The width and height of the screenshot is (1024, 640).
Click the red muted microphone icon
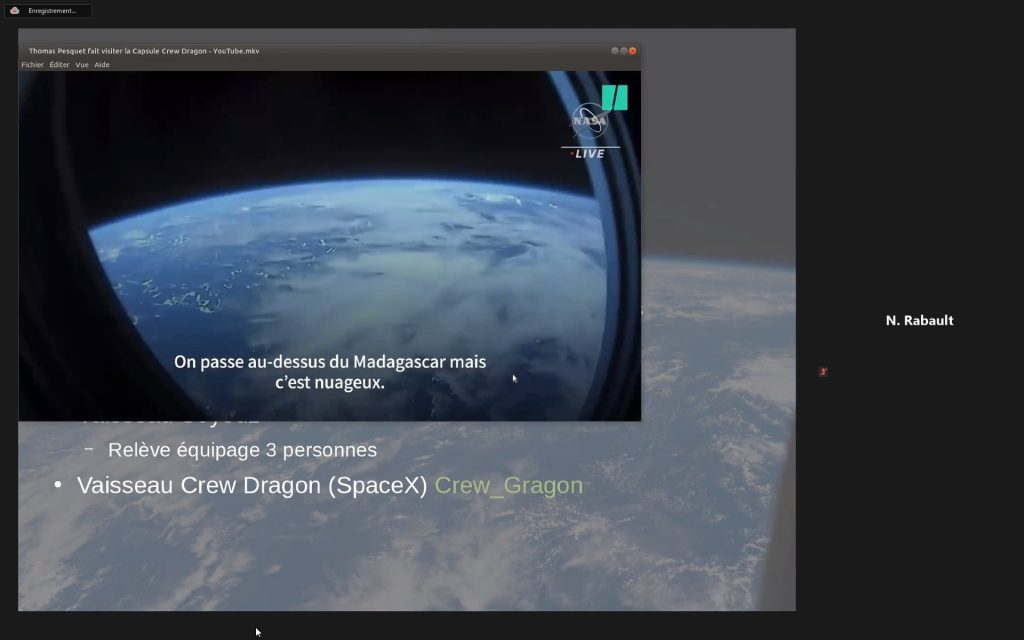click(823, 372)
